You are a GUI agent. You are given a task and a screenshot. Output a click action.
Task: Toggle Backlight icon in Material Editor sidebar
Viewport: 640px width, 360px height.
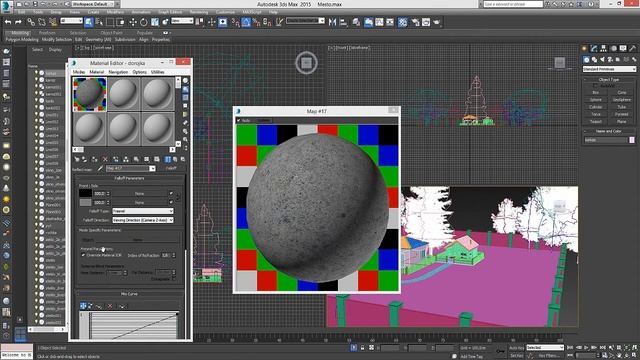point(186,89)
